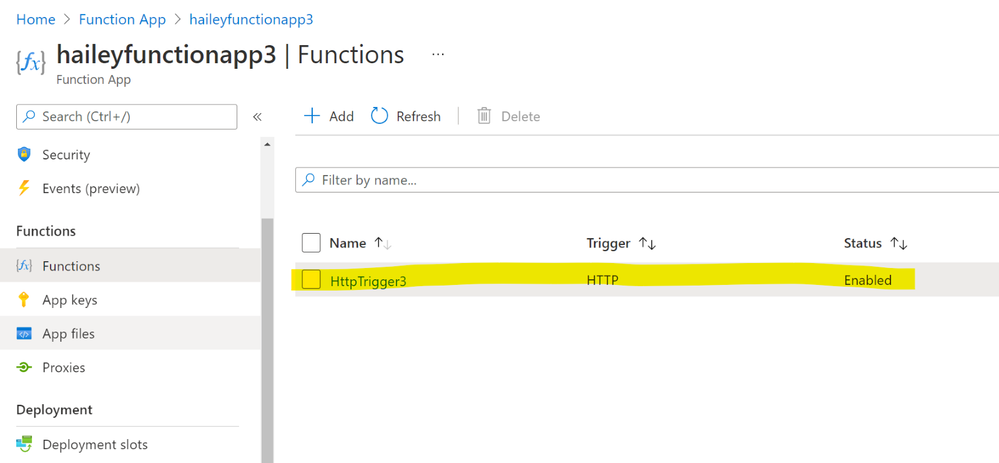Open App keys in sidebar
This screenshot has width=999, height=463.
click(x=130, y=299)
